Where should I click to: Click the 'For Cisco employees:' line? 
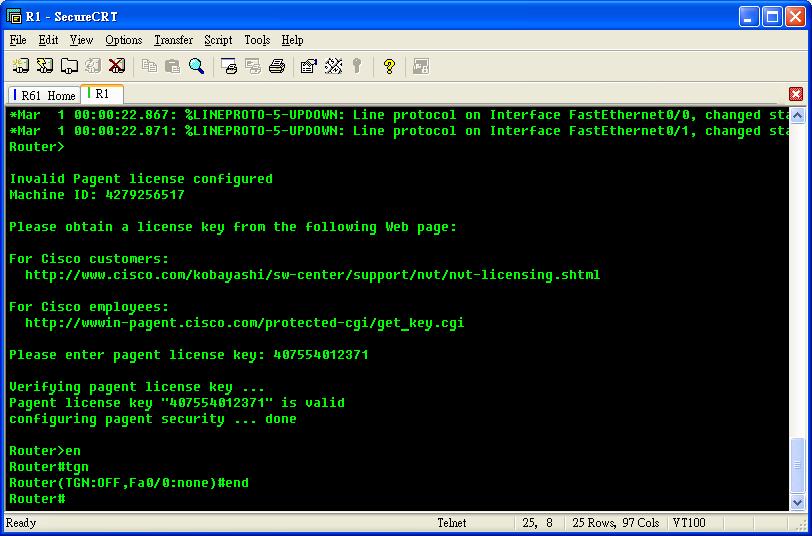tap(89, 307)
